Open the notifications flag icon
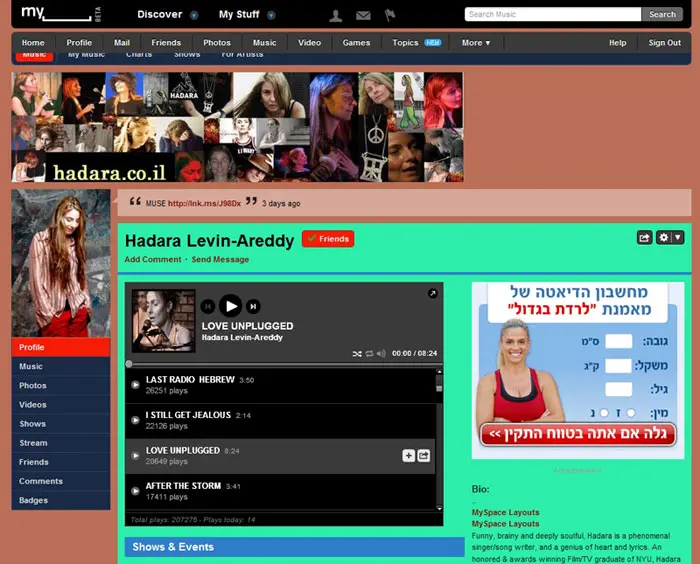Viewport: 700px width, 564px height. [x=390, y=16]
